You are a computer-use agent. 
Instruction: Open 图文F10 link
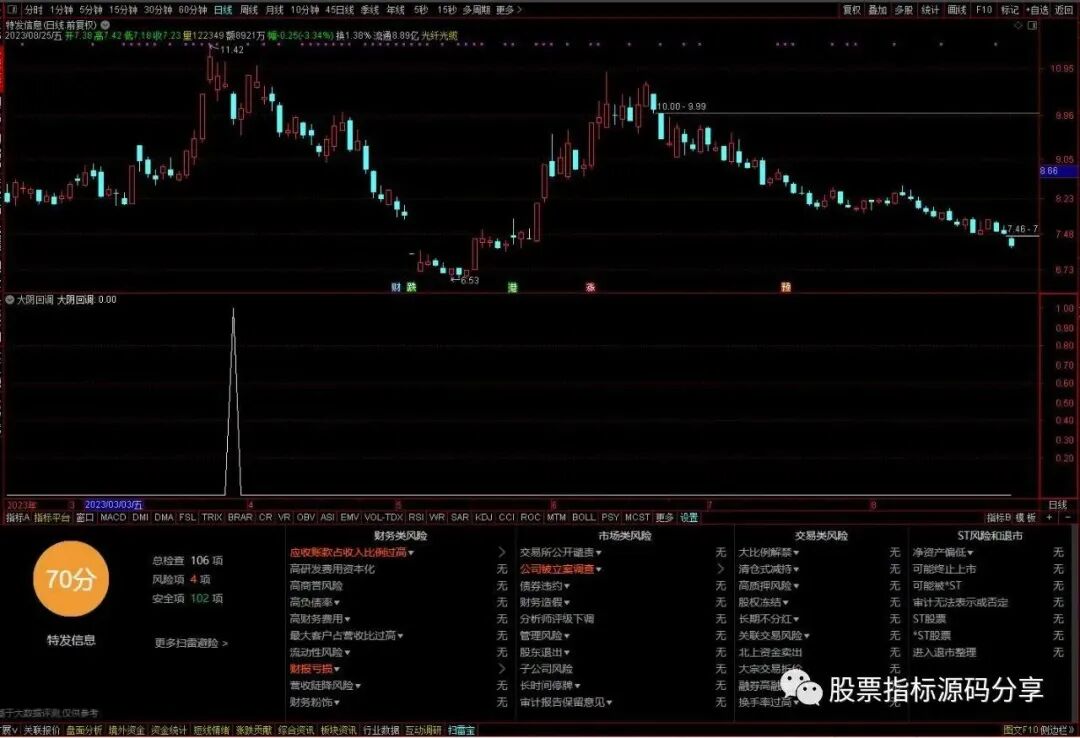coord(1020,730)
